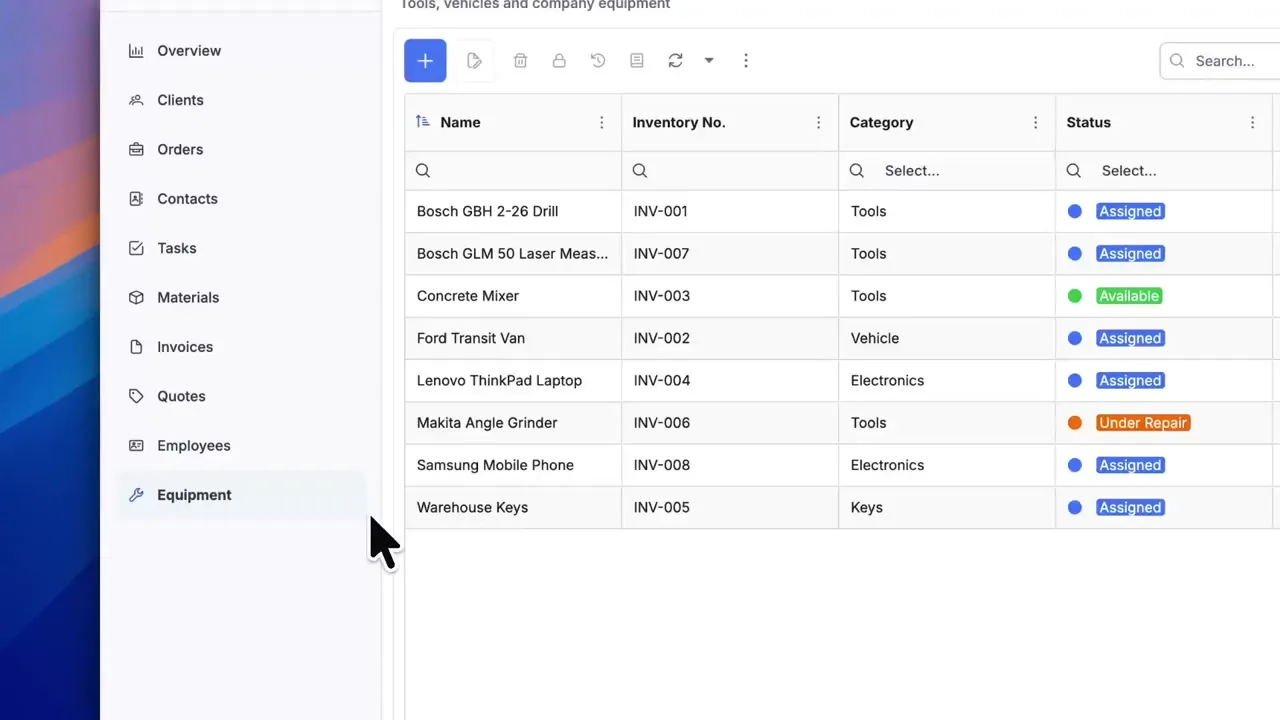Image resolution: width=1280 pixels, height=720 pixels.
Task: Click the refresh icon in toolbar
Action: (x=675, y=61)
